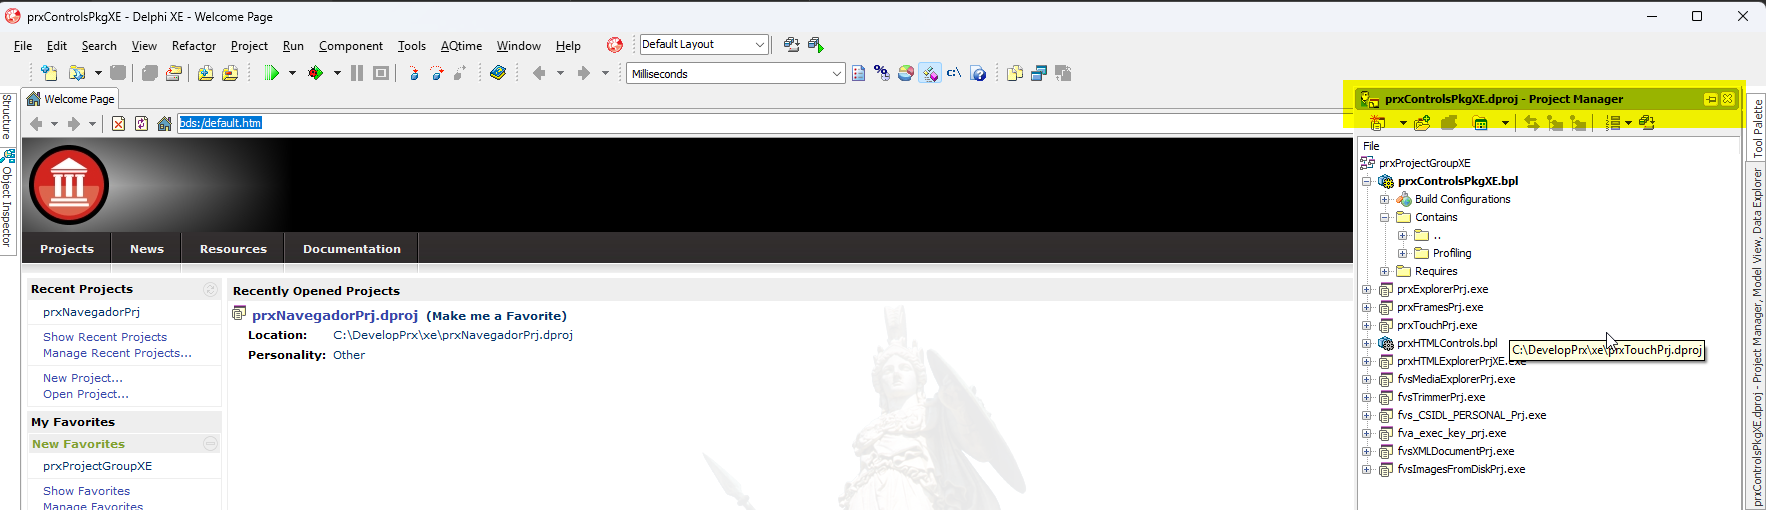Click the Trace Into debug icon
Screen dimensions: 1766x510
[x=414, y=73]
